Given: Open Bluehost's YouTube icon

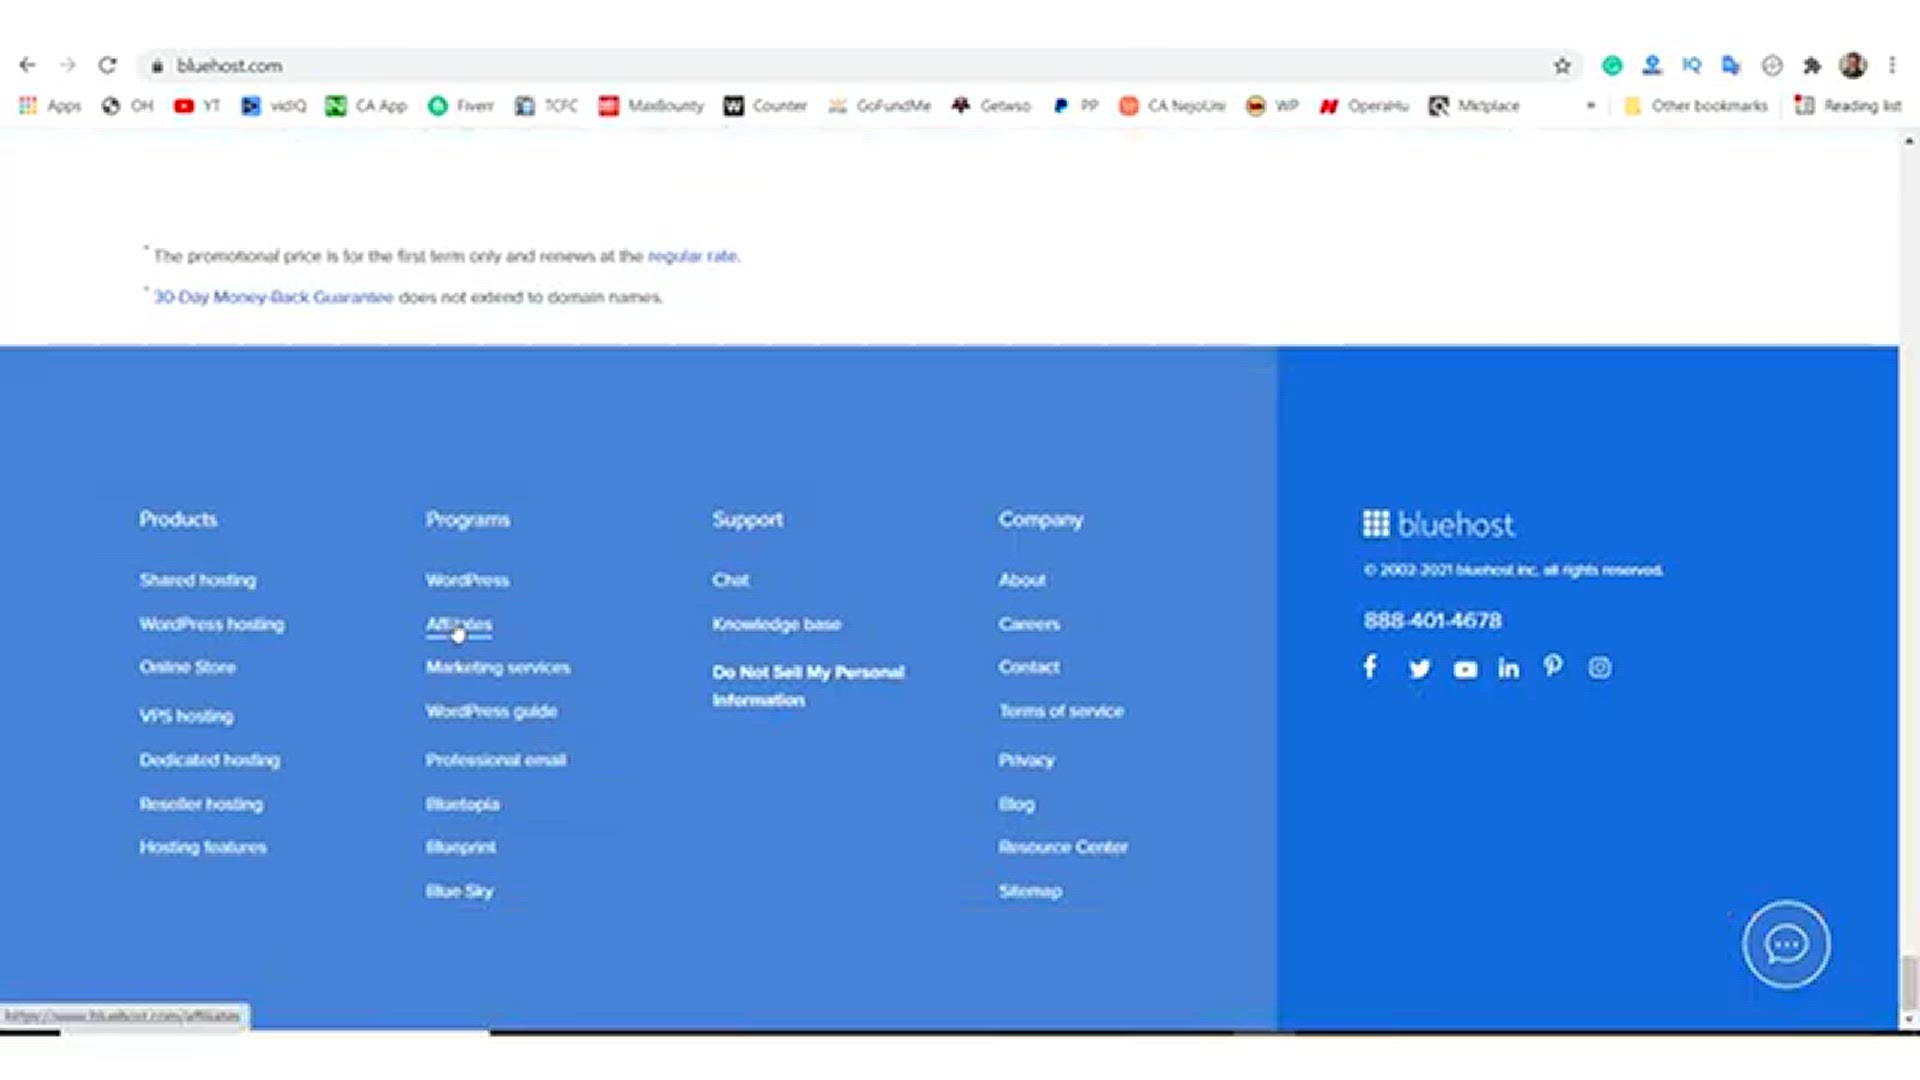Looking at the screenshot, I should [x=1465, y=669].
